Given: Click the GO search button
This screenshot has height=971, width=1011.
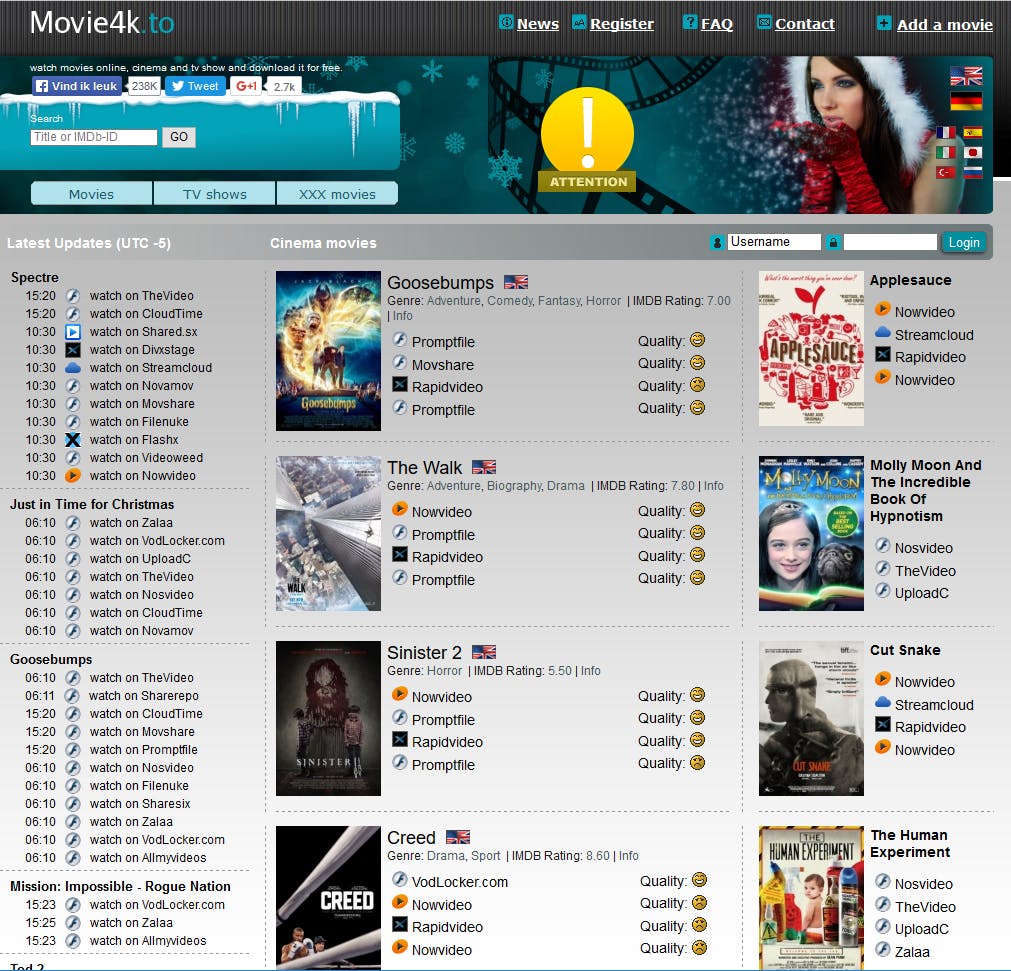Looking at the screenshot, I should tap(179, 137).
